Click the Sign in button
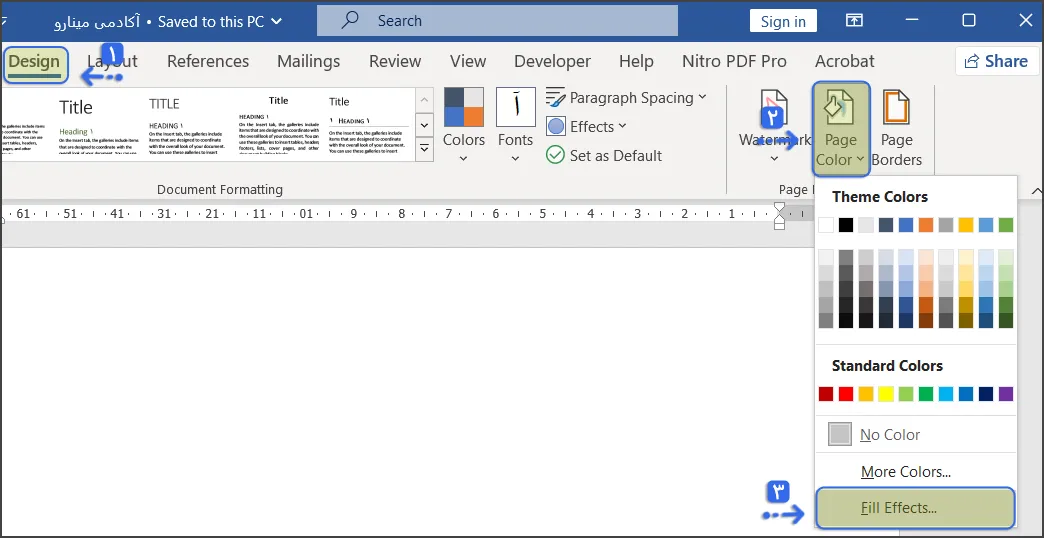The image size is (1044, 538). [x=783, y=21]
